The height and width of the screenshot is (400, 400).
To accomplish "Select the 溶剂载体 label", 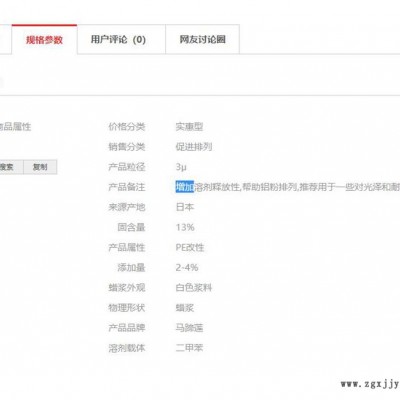I will click(x=127, y=348).
